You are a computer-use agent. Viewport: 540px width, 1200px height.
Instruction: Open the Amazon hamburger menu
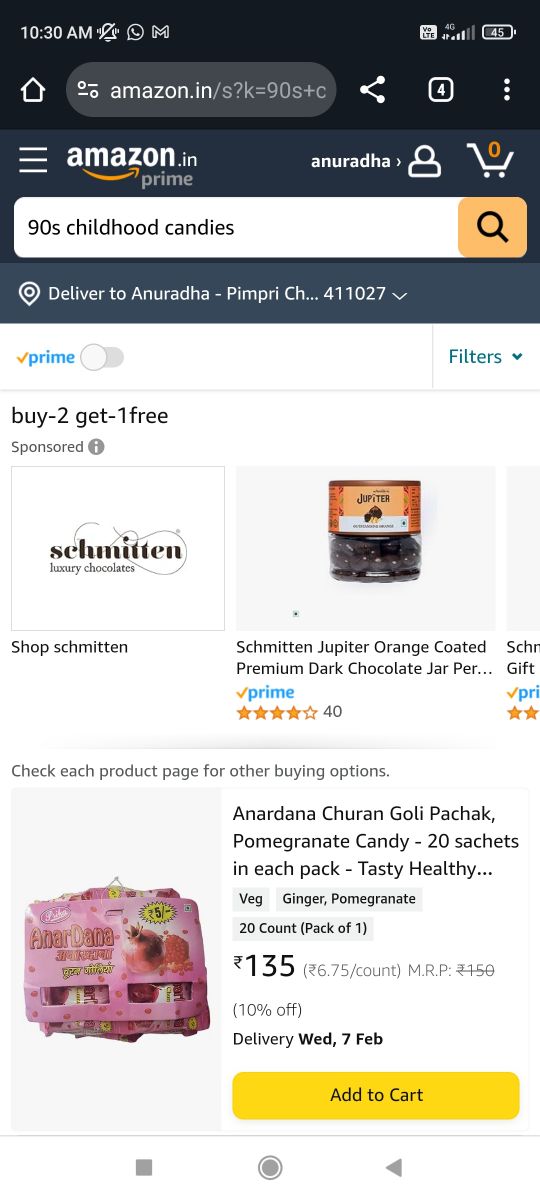click(x=33, y=160)
